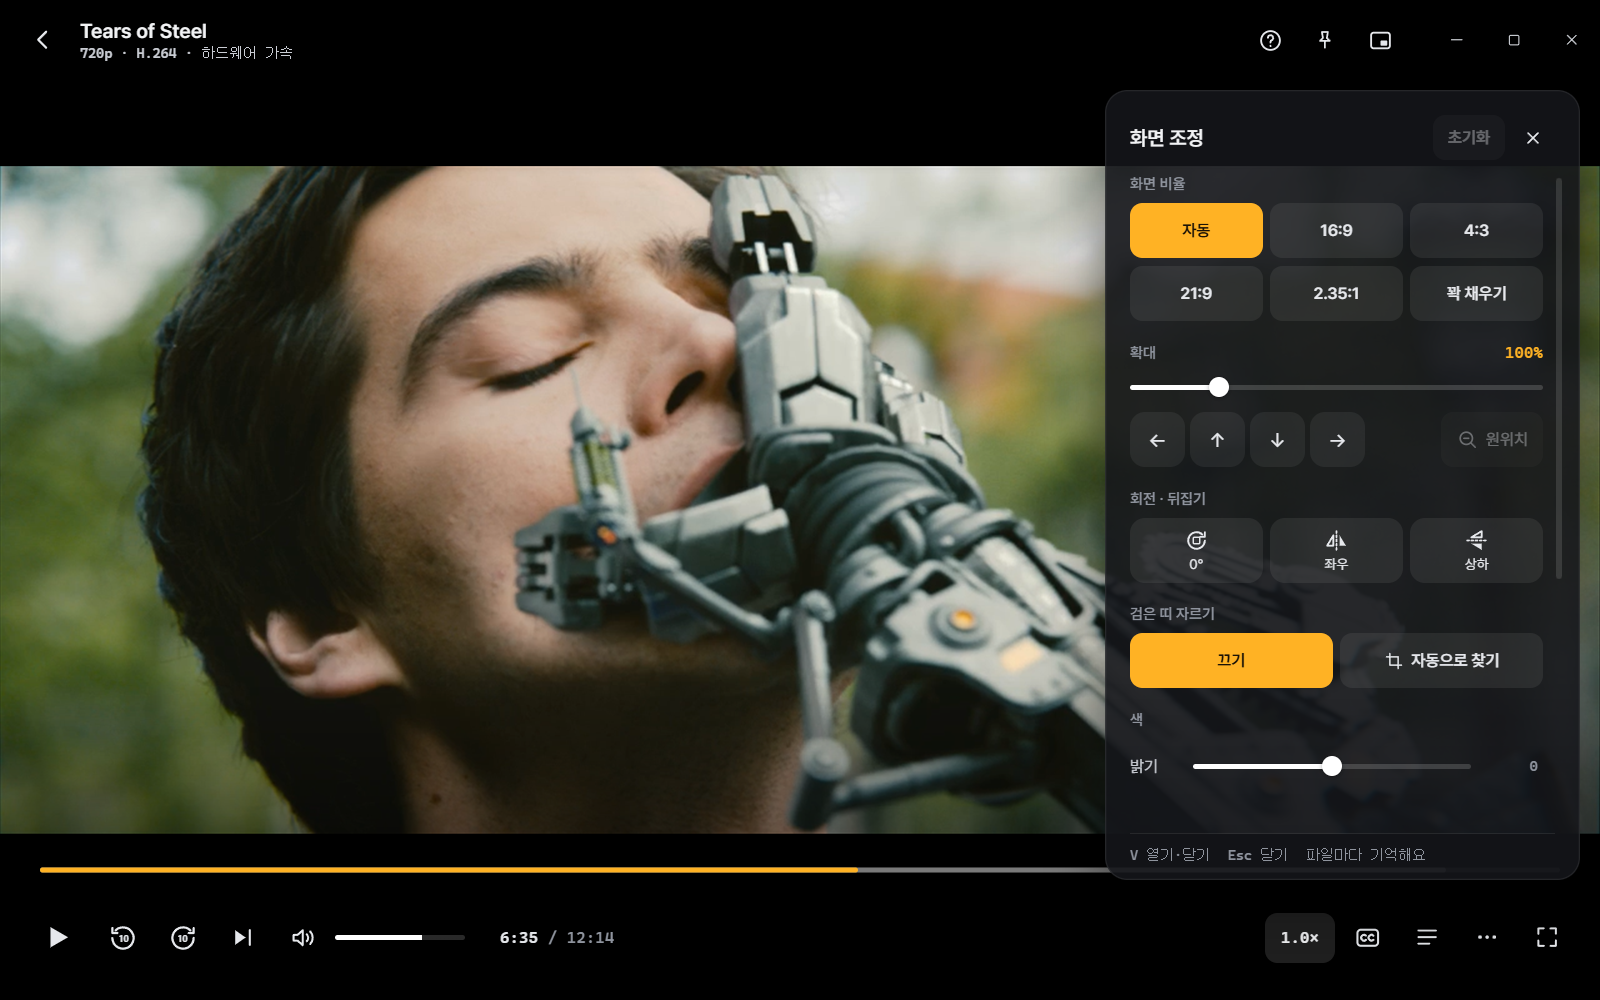The image size is (1600, 1000).
Task: Open the CC subtitles menu
Action: pos(1367,937)
